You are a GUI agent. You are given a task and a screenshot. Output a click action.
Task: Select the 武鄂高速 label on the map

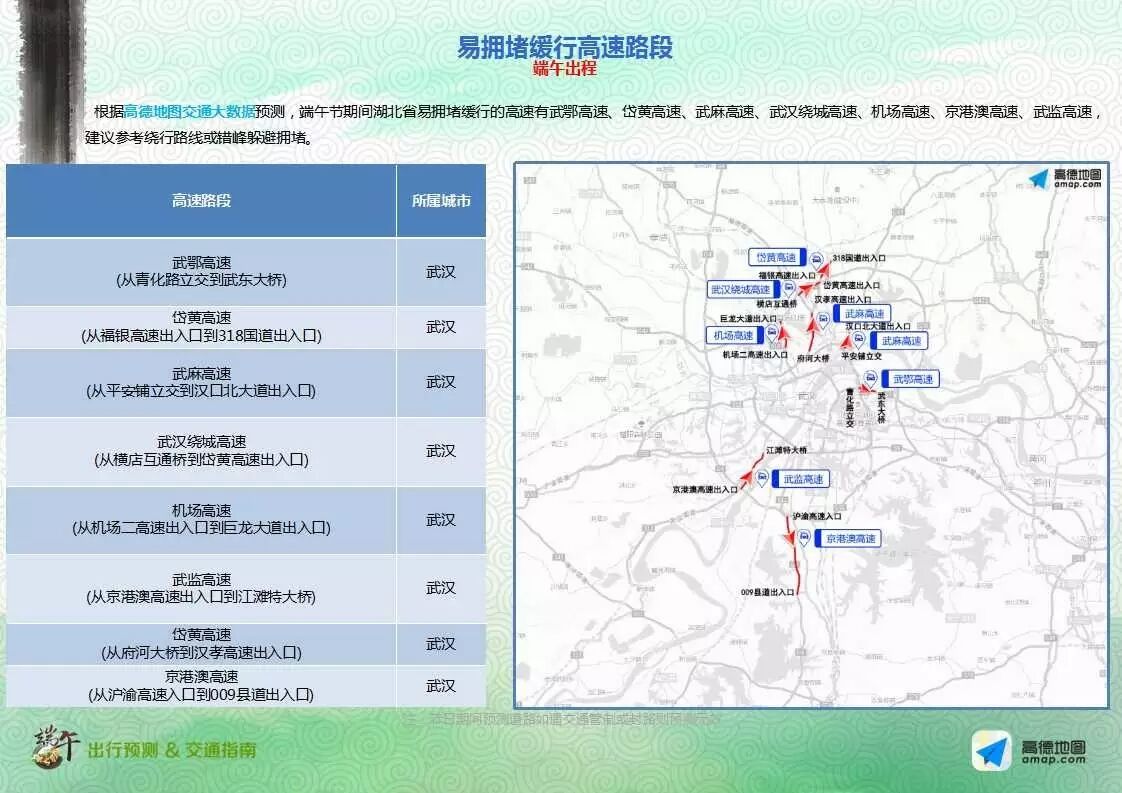[x=910, y=379]
